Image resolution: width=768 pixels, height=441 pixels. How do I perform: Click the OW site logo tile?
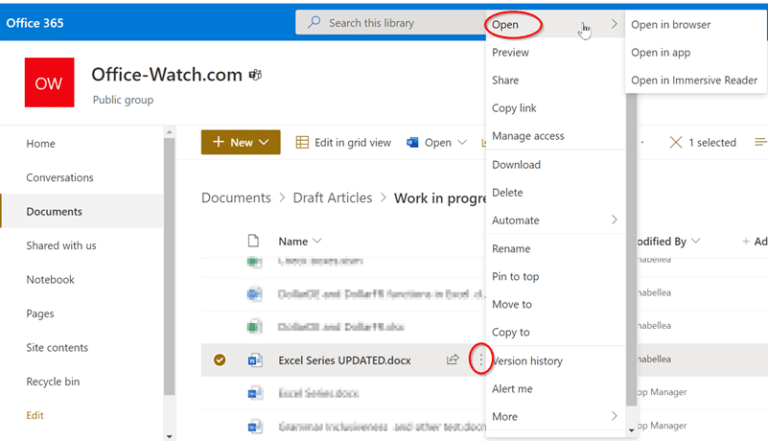pyautogui.click(x=49, y=82)
